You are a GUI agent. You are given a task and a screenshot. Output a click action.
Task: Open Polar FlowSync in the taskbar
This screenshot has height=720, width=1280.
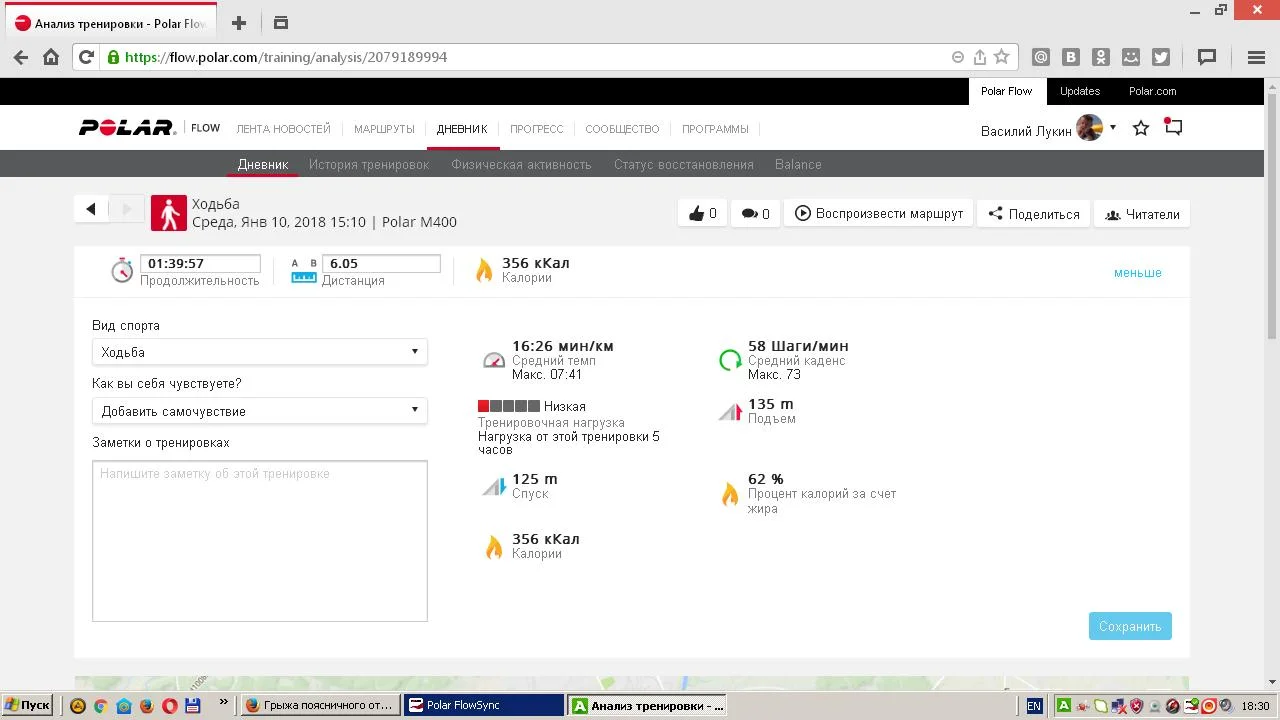[x=484, y=705]
